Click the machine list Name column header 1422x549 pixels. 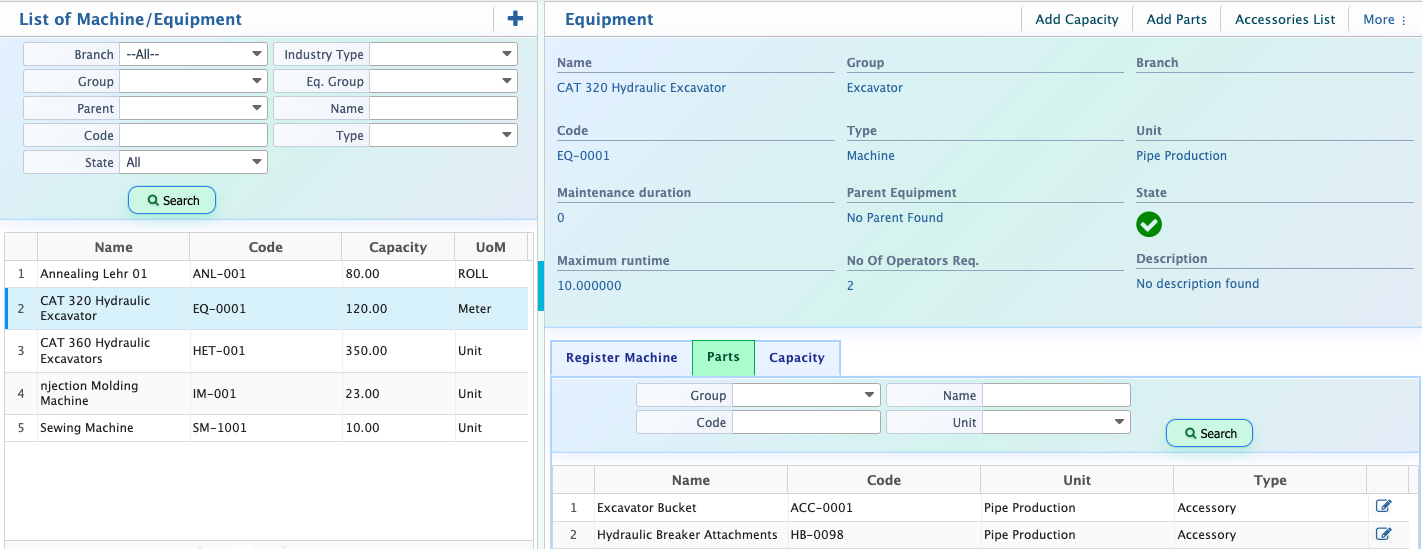(x=113, y=247)
